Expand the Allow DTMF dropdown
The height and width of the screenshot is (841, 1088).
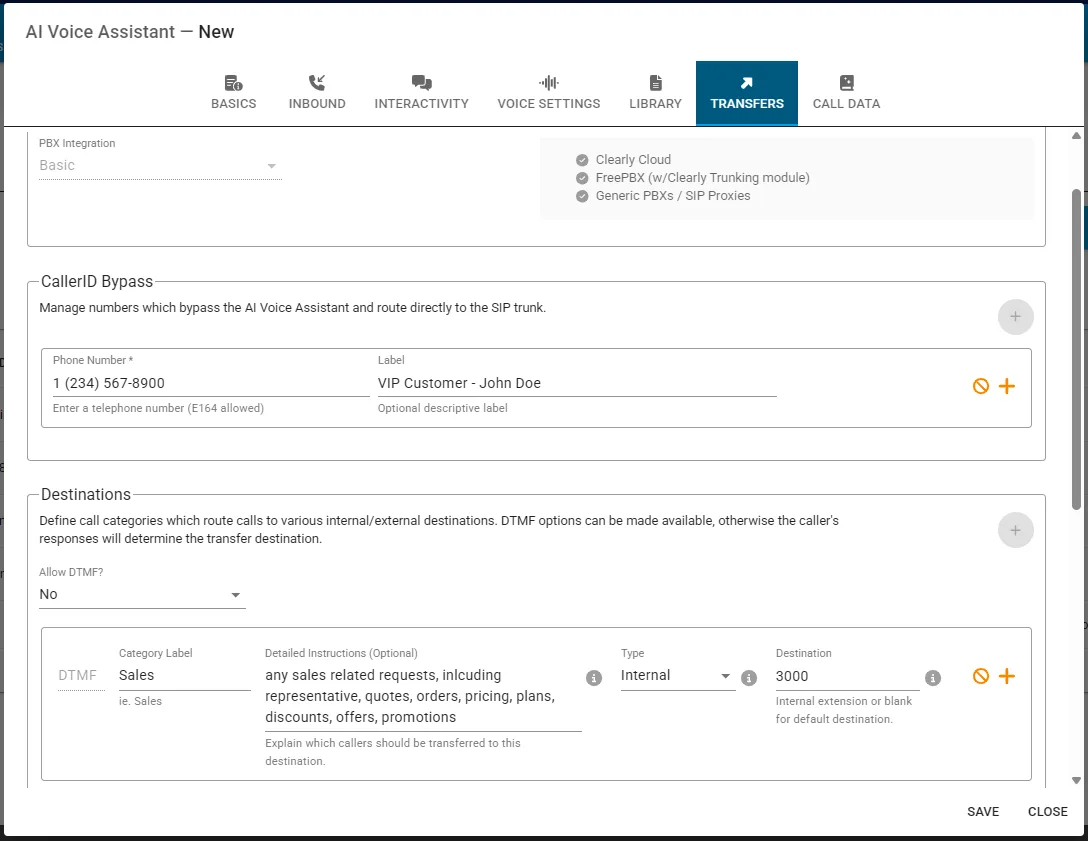click(142, 595)
